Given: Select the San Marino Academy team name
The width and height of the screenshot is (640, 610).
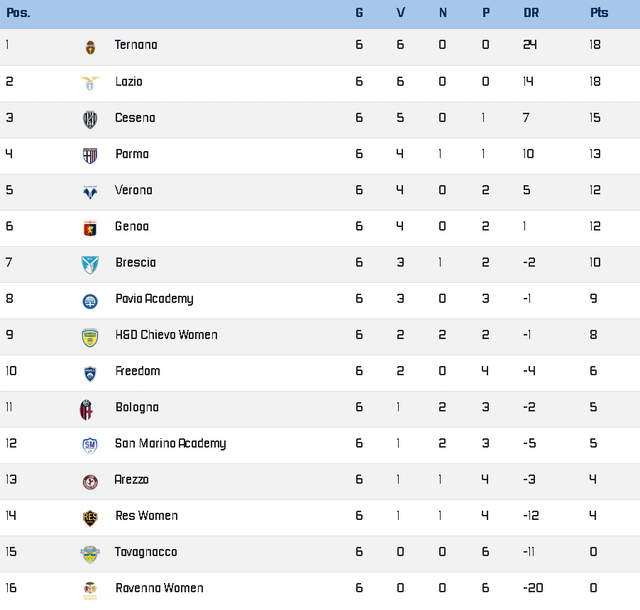Looking at the screenshot, I should (170, 444).
